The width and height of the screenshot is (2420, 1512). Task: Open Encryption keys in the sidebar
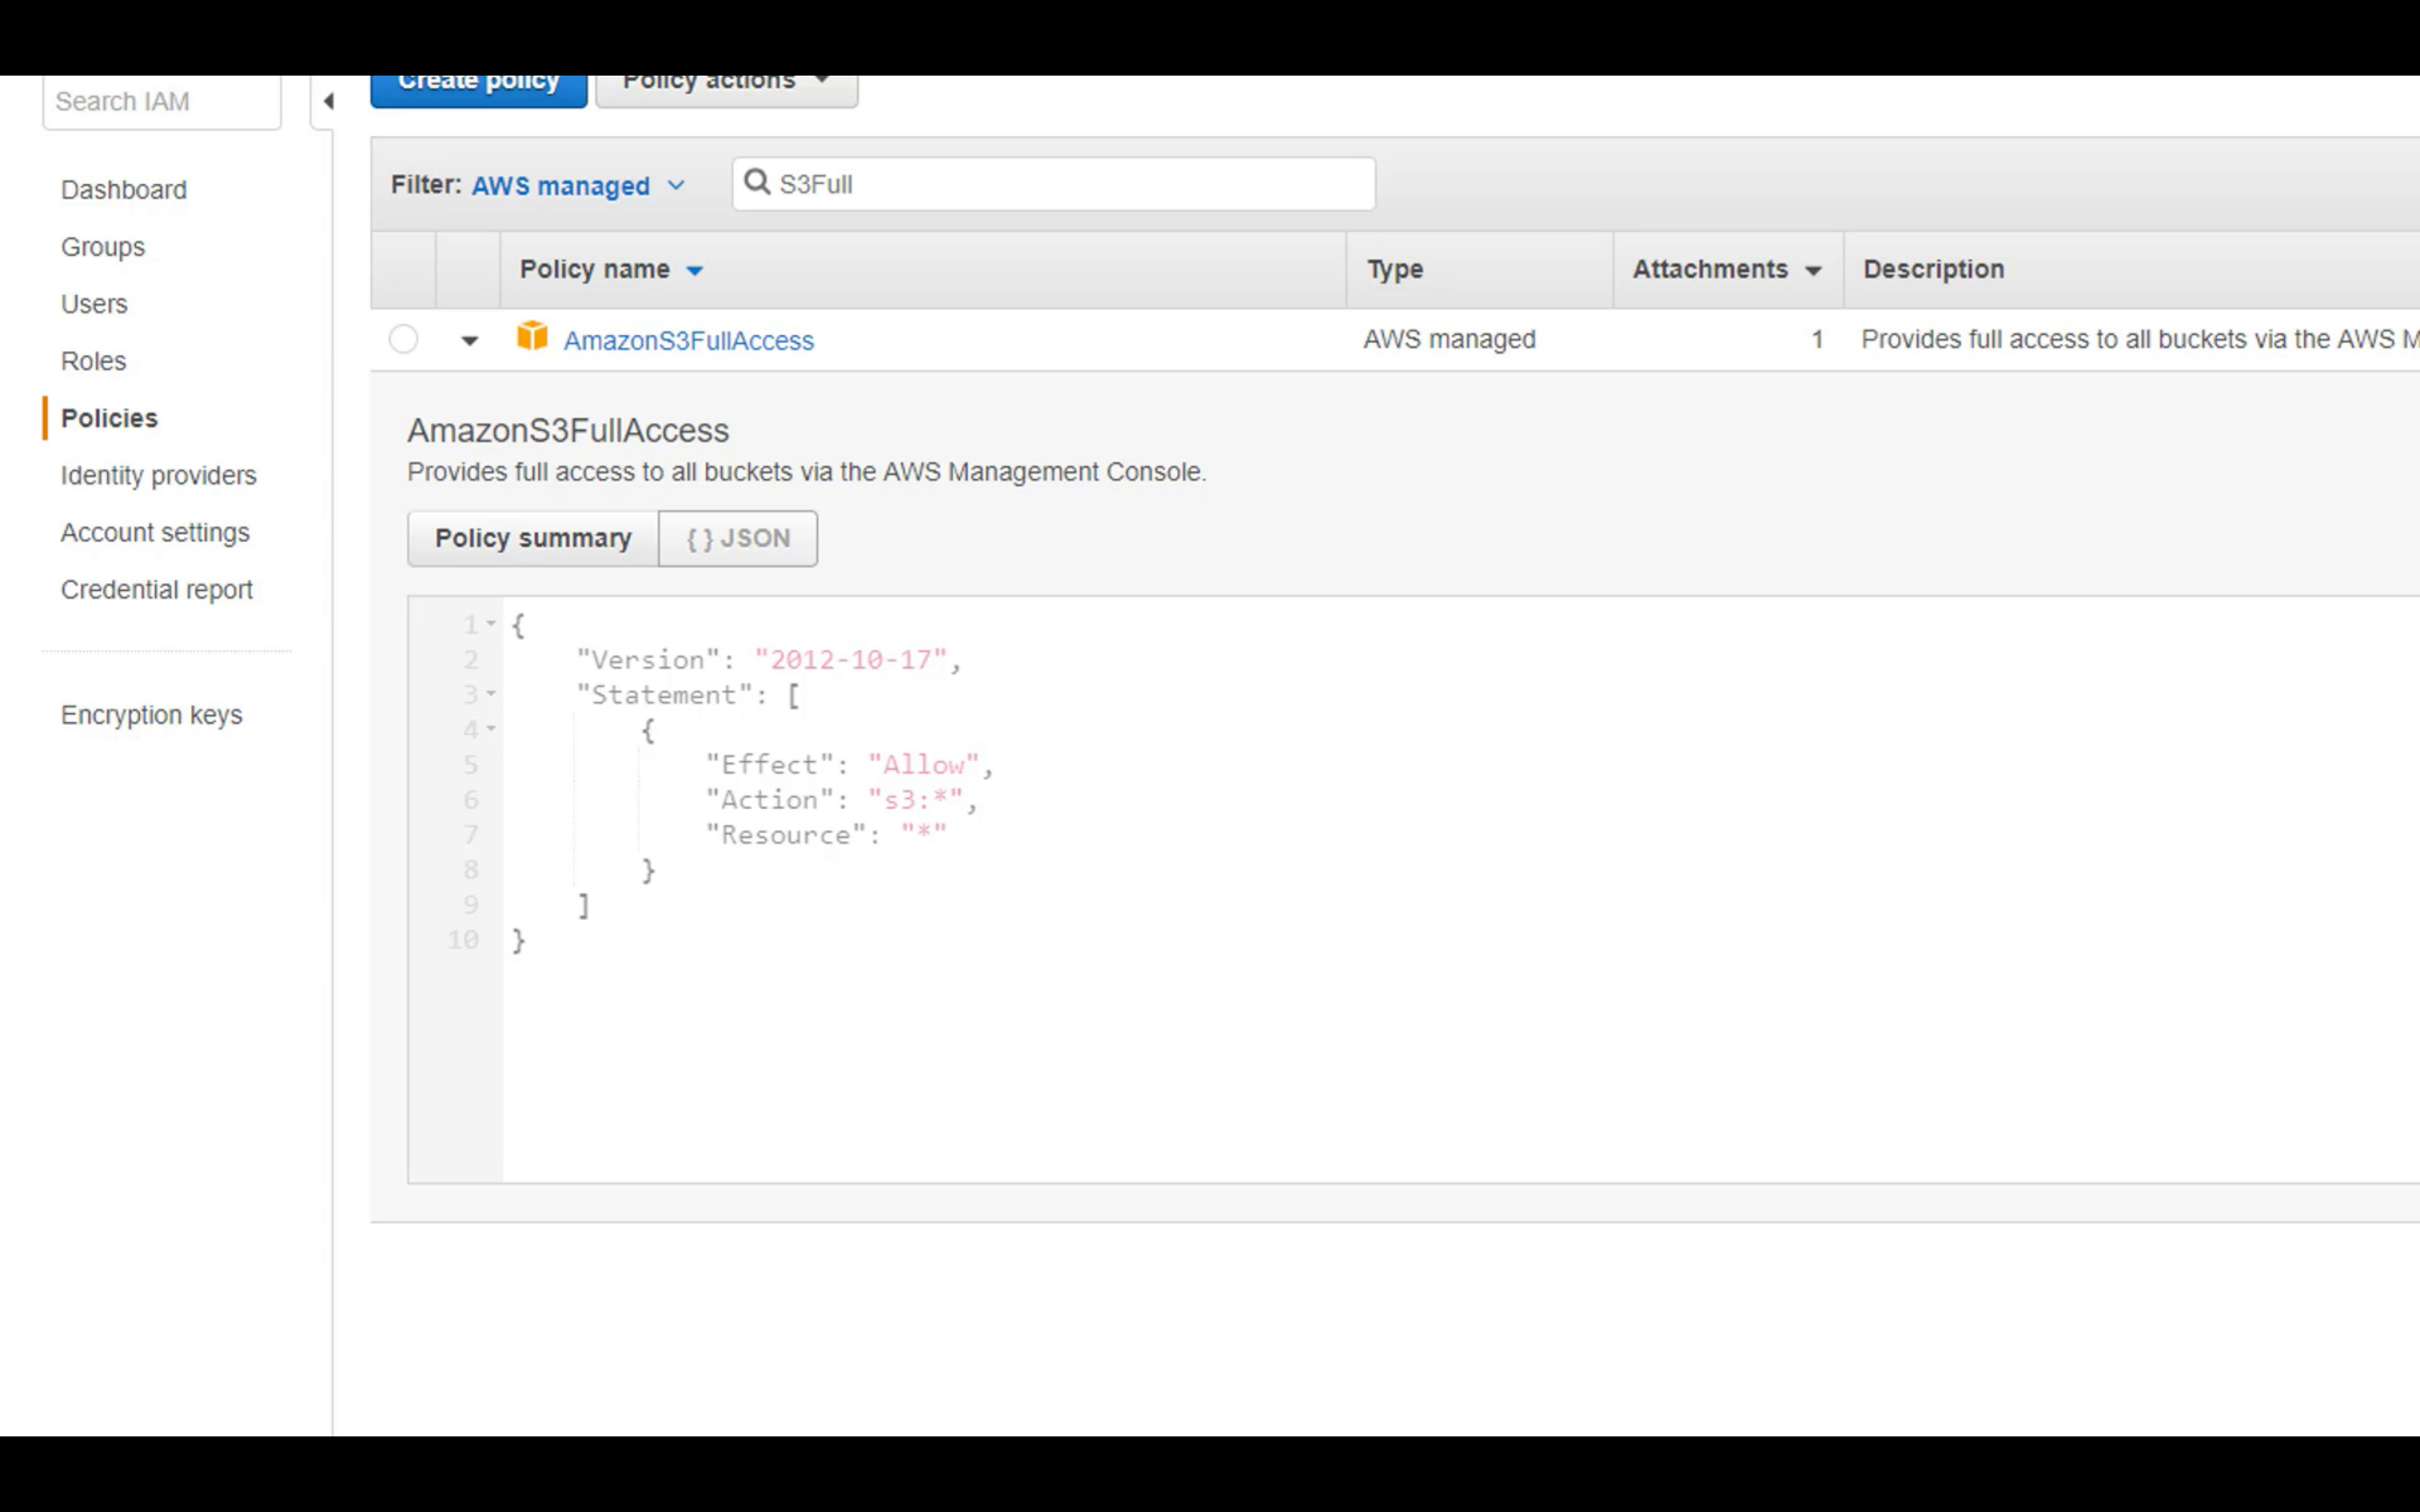[x=151, y=715]
